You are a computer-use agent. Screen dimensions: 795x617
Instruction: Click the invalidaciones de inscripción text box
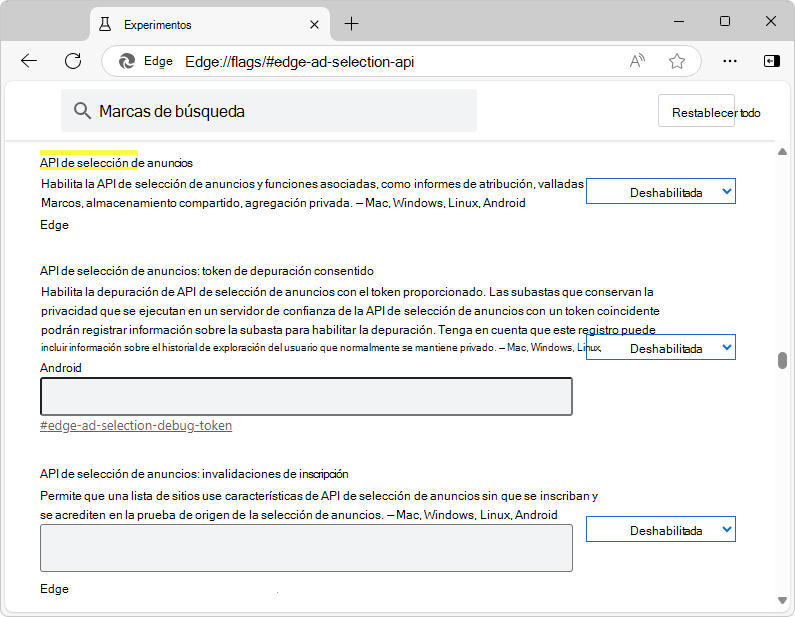pyautogui.click(x=306, y=548)
